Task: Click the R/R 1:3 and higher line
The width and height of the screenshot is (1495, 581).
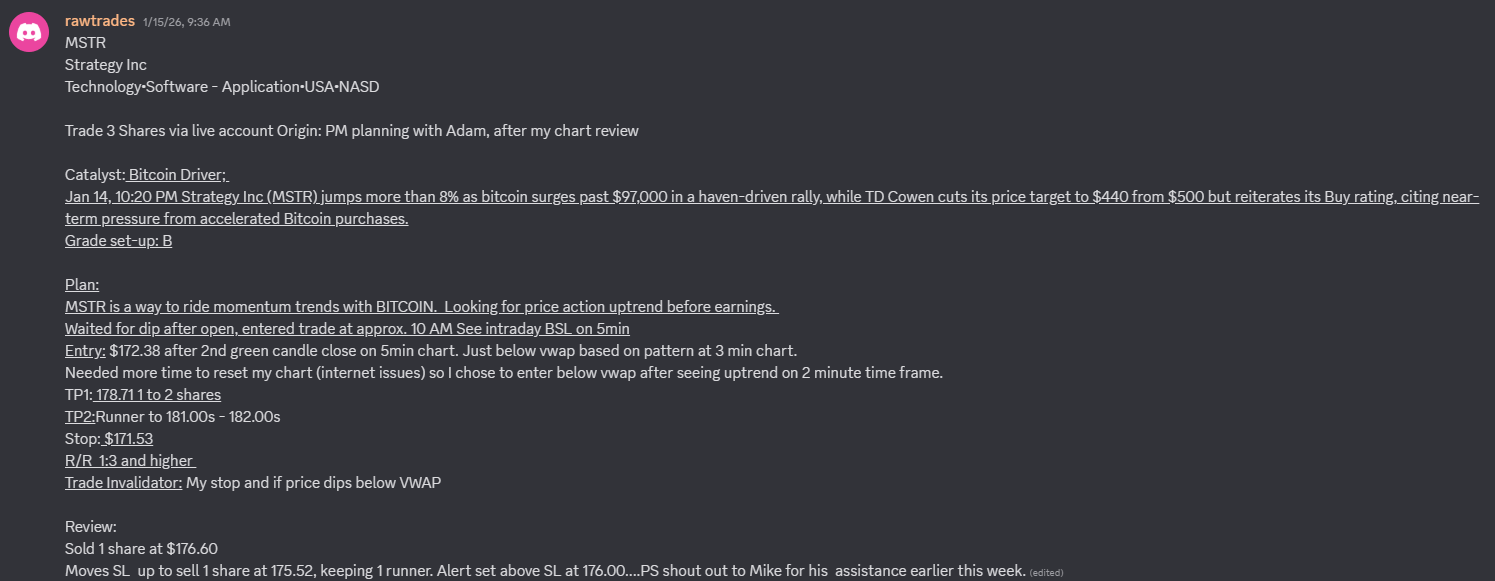Action: coord(130,461)
